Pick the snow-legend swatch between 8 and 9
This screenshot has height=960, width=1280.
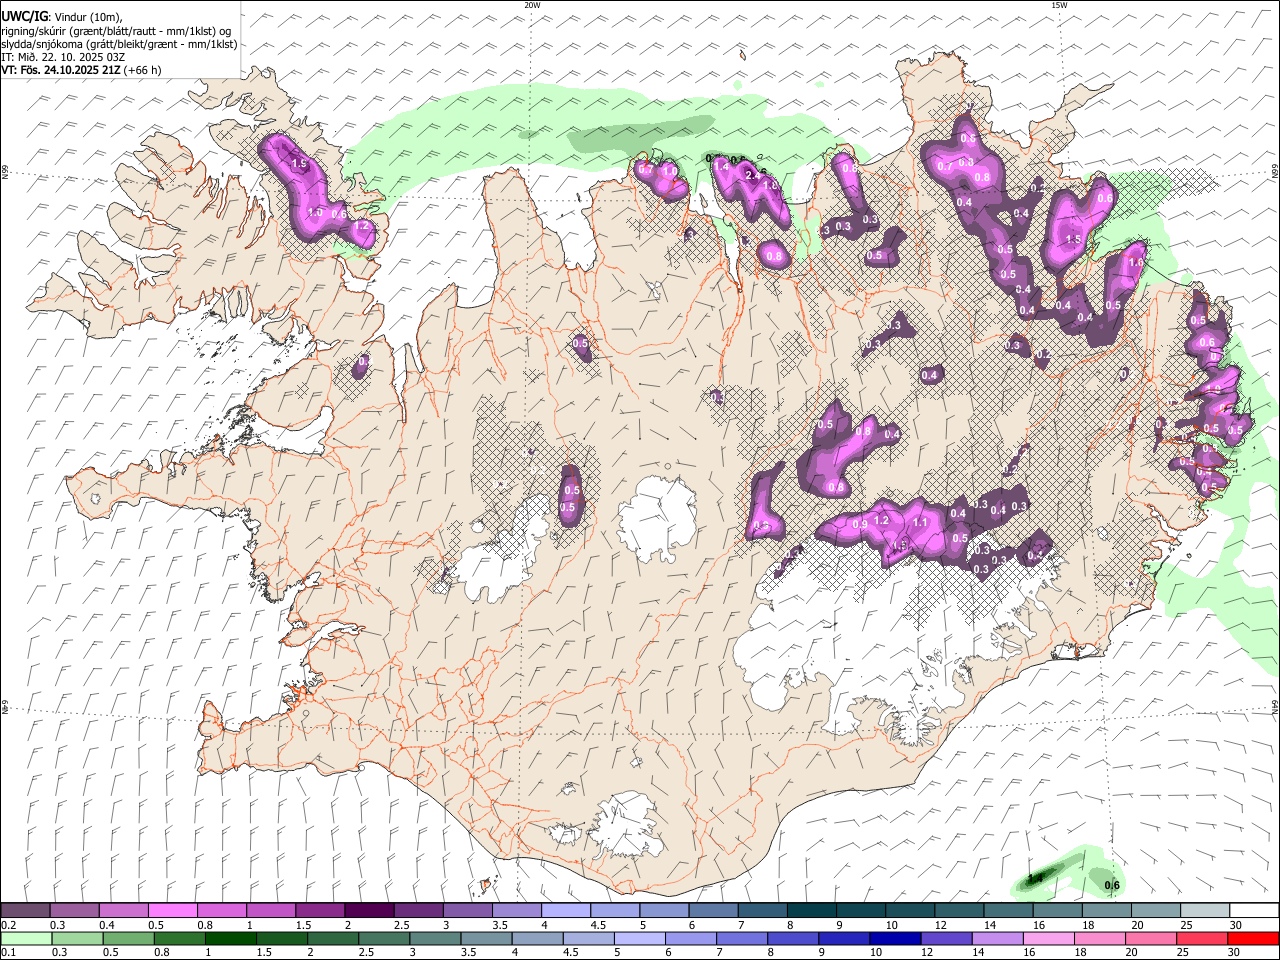pyautogui.click(x=811, y=911)
